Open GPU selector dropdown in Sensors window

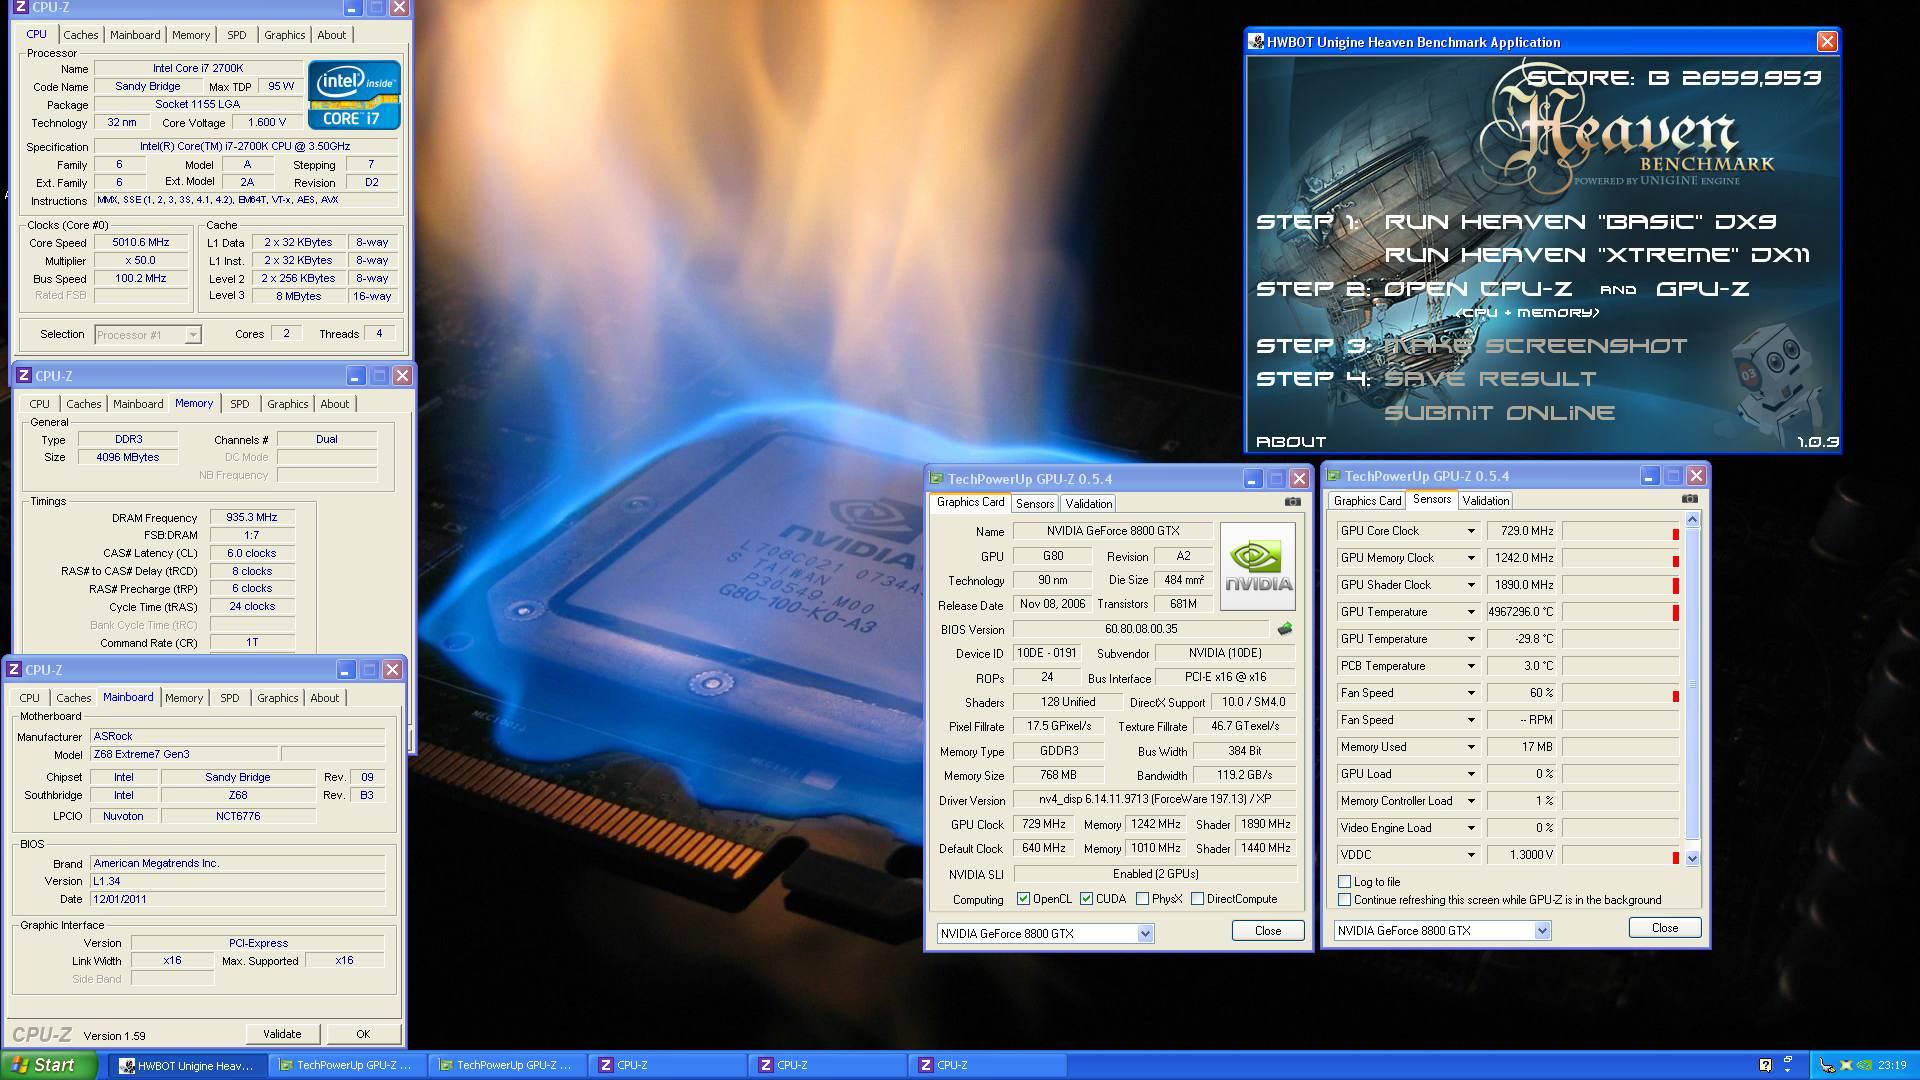(x=1542, y=931)
